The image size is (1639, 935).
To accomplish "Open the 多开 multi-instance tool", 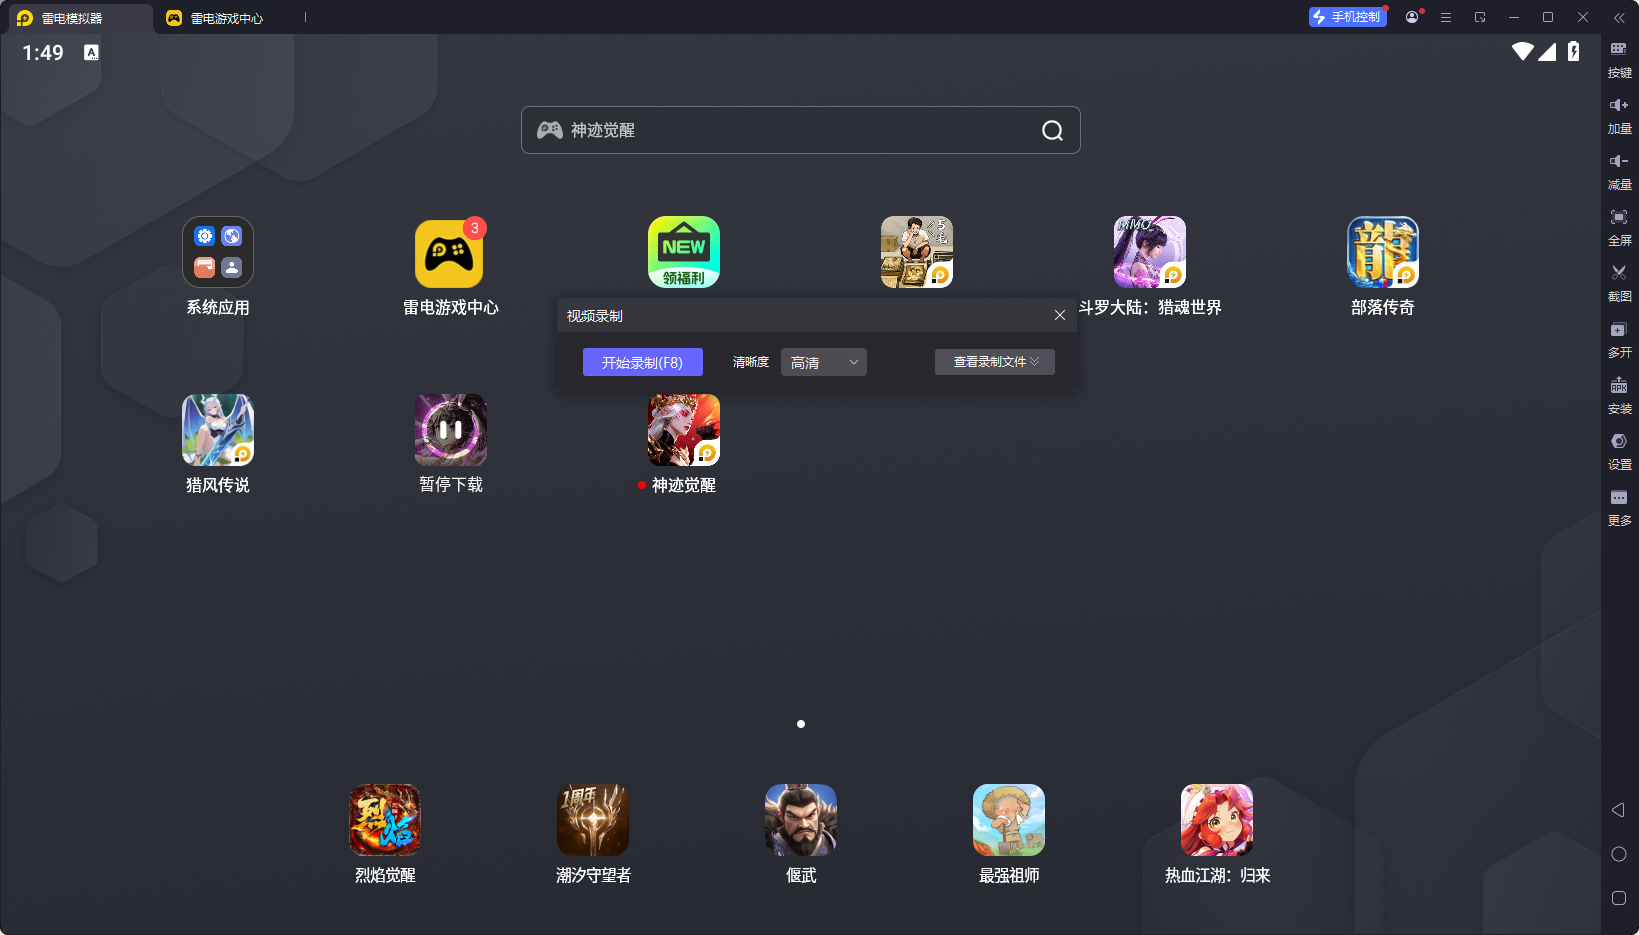I will coord(1619,339).
